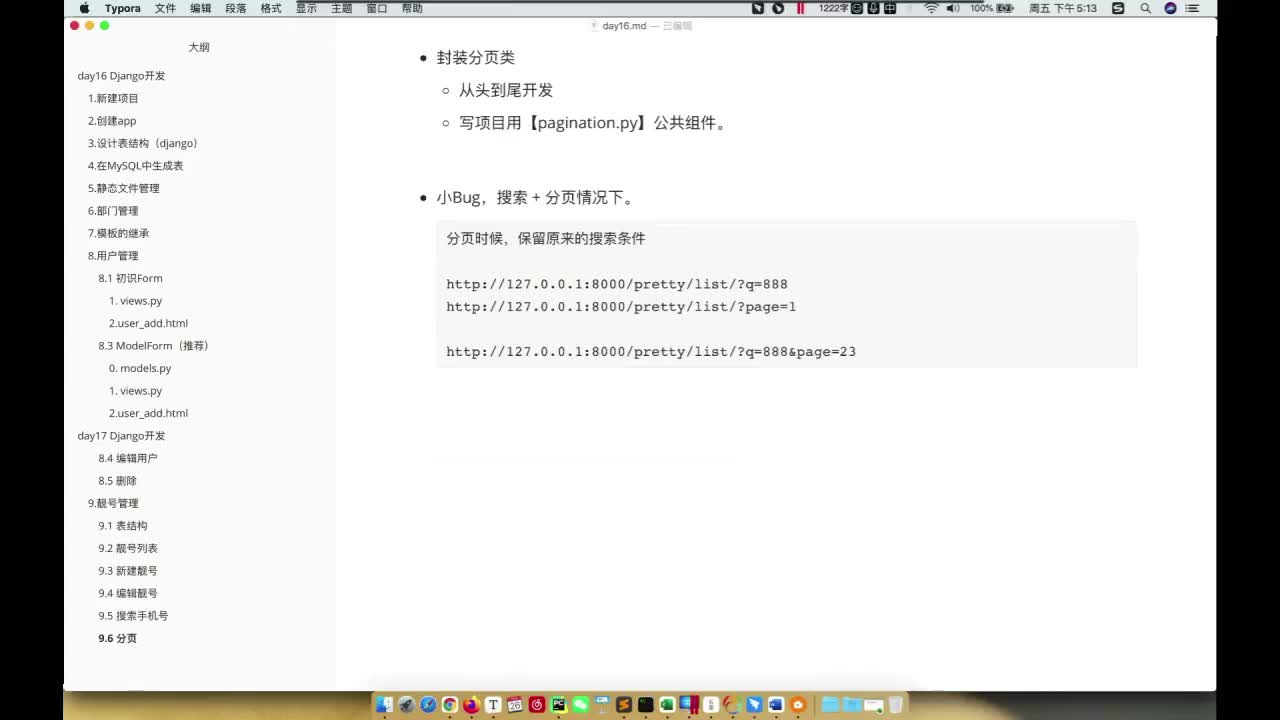The image size is (1280, 720).
Task: Open Spotlight search in menu bar
Action: [1145, 8]
